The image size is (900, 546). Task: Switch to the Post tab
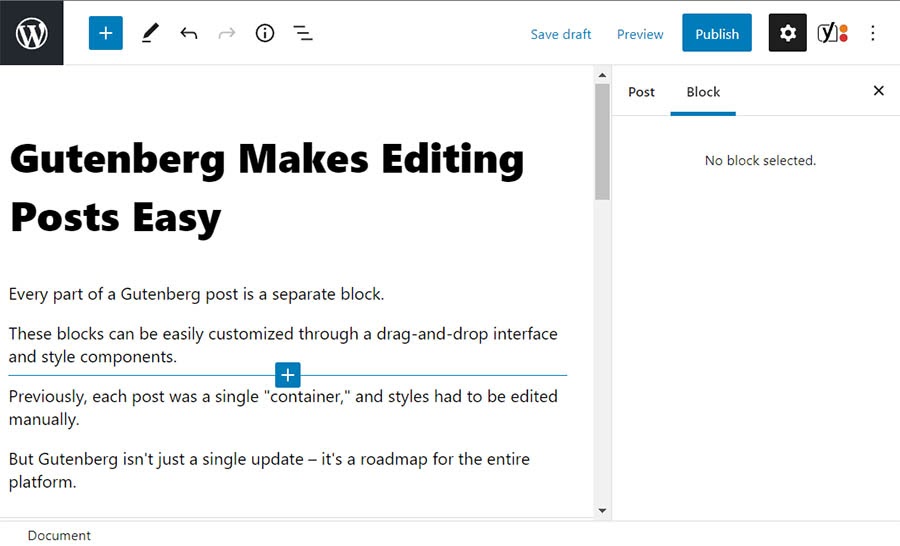point(641,92)
